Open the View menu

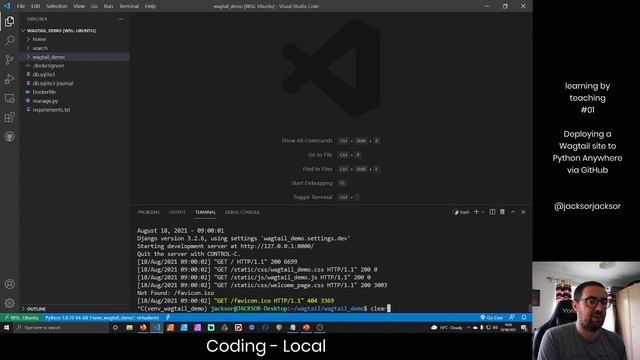coord(79,6)
